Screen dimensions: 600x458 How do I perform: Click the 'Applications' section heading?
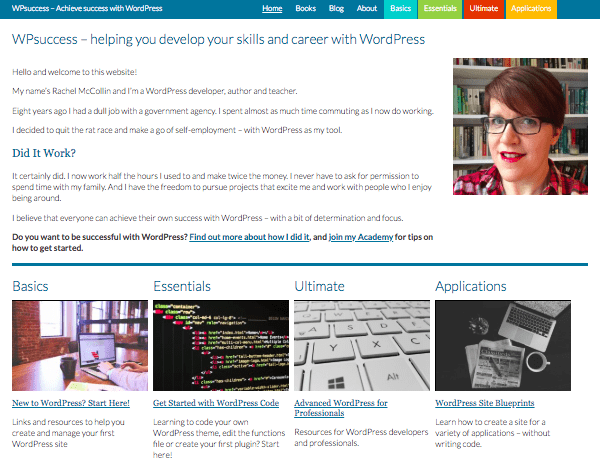point(471,286)
